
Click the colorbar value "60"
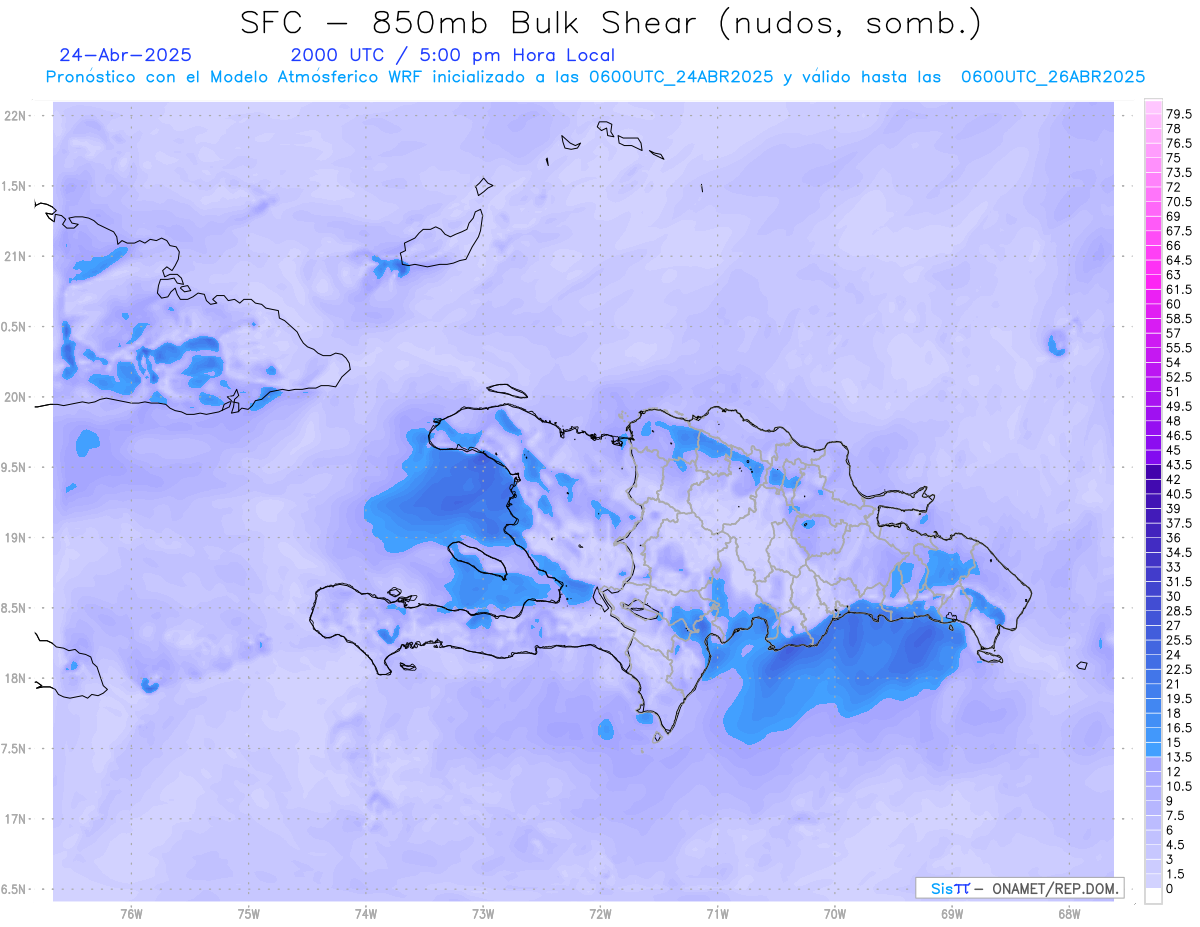[1173, 303]
